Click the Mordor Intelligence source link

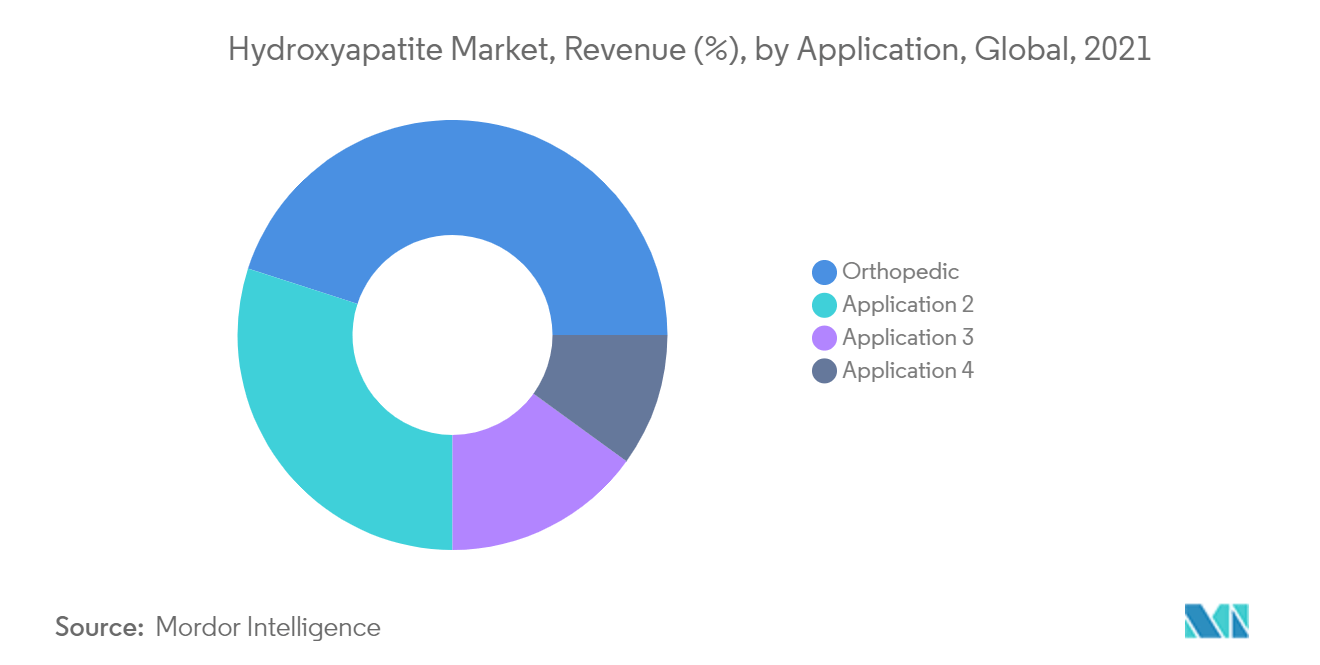[x=268, y=627]
